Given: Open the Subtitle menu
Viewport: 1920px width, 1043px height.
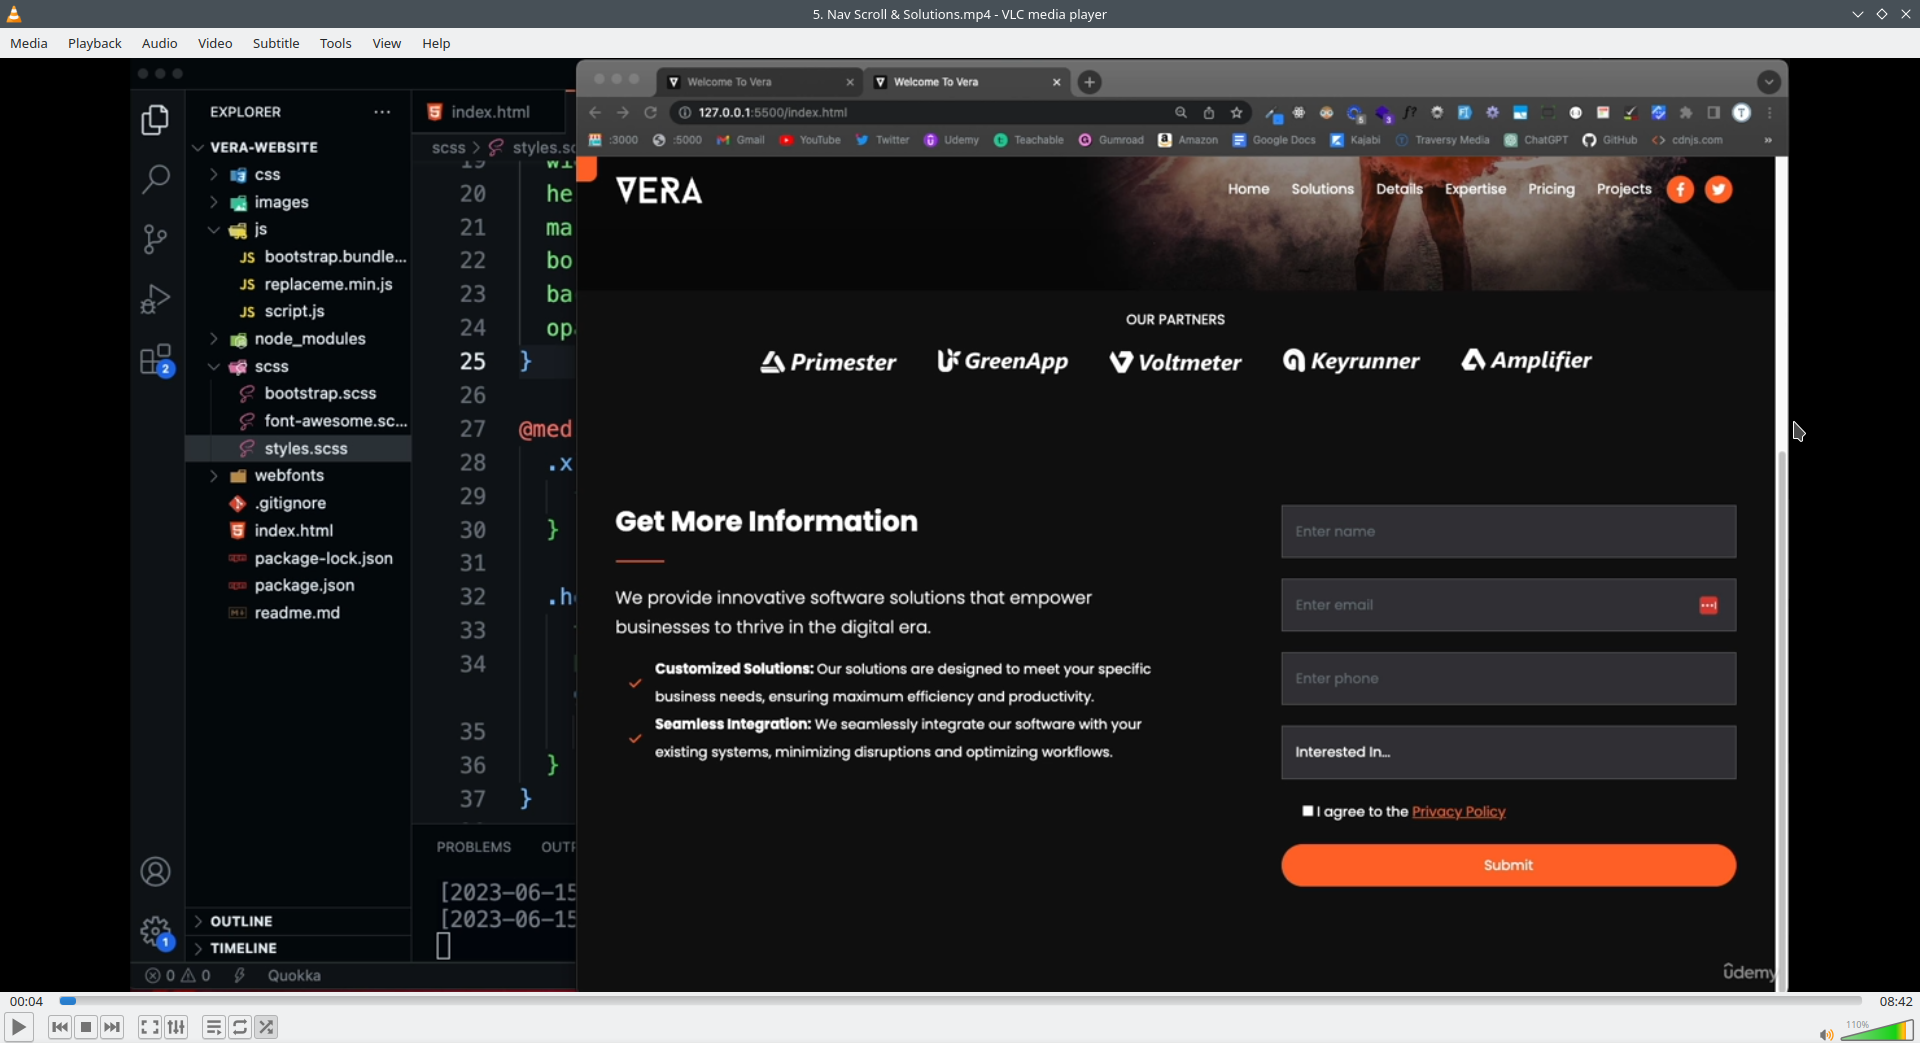Looking at the screenshot, I should point(276,43).
